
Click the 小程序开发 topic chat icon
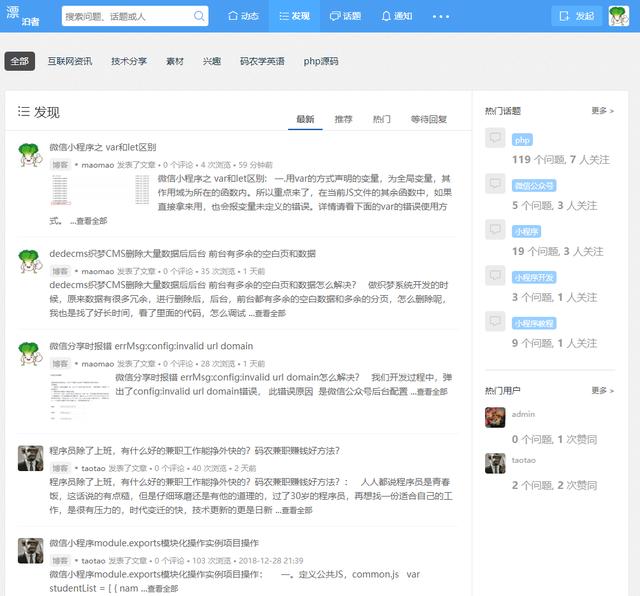click(x=495, y=275)
